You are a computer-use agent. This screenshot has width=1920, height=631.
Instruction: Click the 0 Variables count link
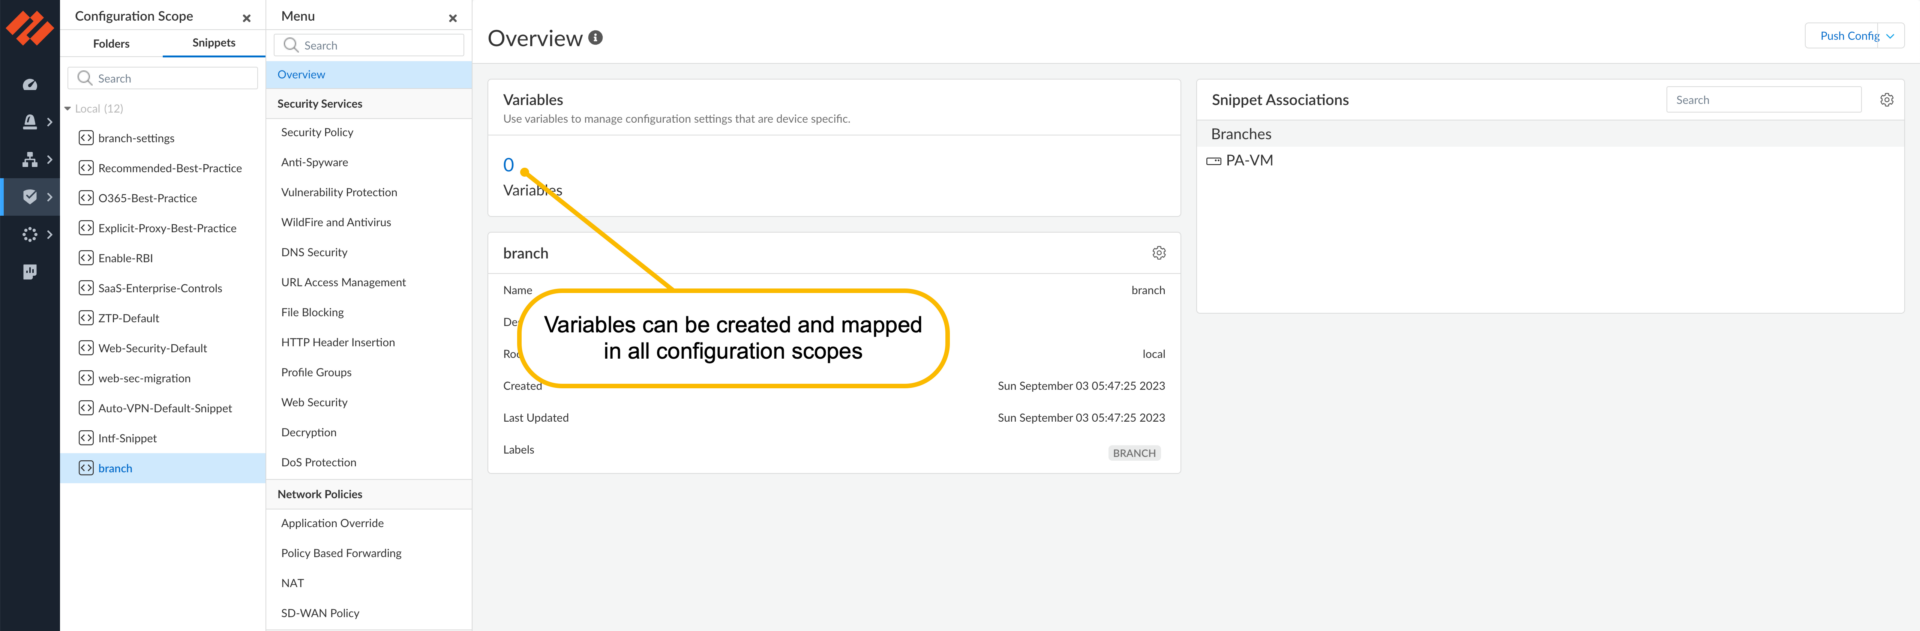click(x=508, y=165)
